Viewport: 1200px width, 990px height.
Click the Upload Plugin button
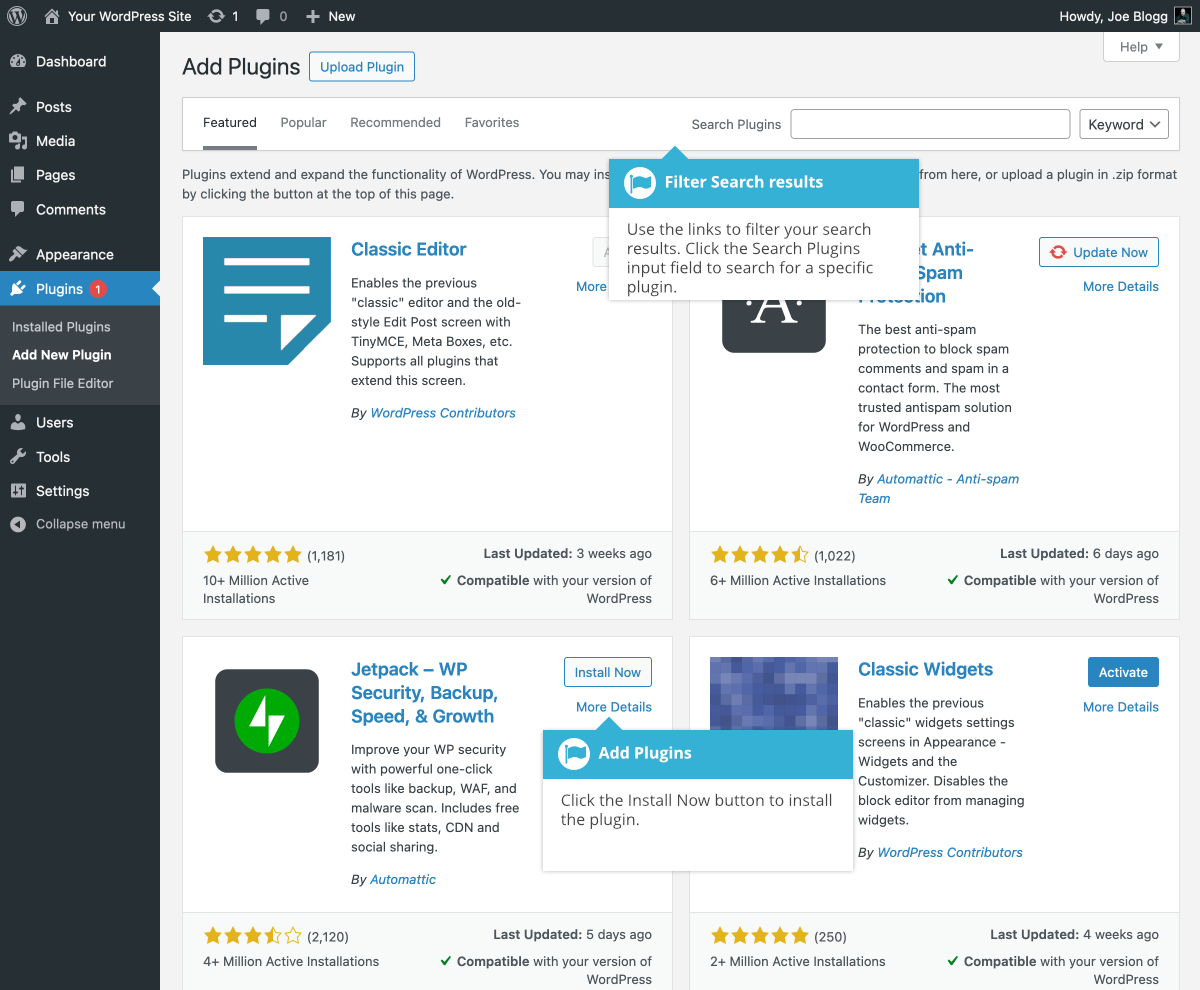pos(362,67)
